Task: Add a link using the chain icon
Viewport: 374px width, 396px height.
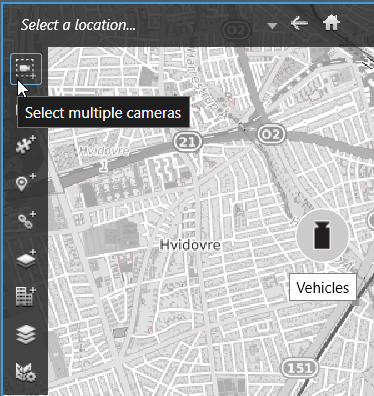Action: (x=26, y=220)
